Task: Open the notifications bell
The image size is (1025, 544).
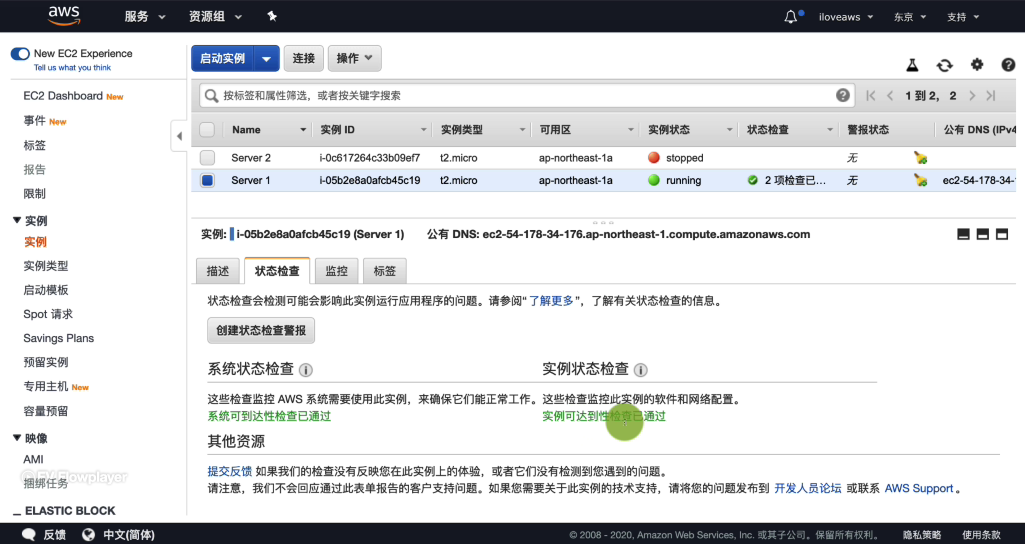Action: 791,17
